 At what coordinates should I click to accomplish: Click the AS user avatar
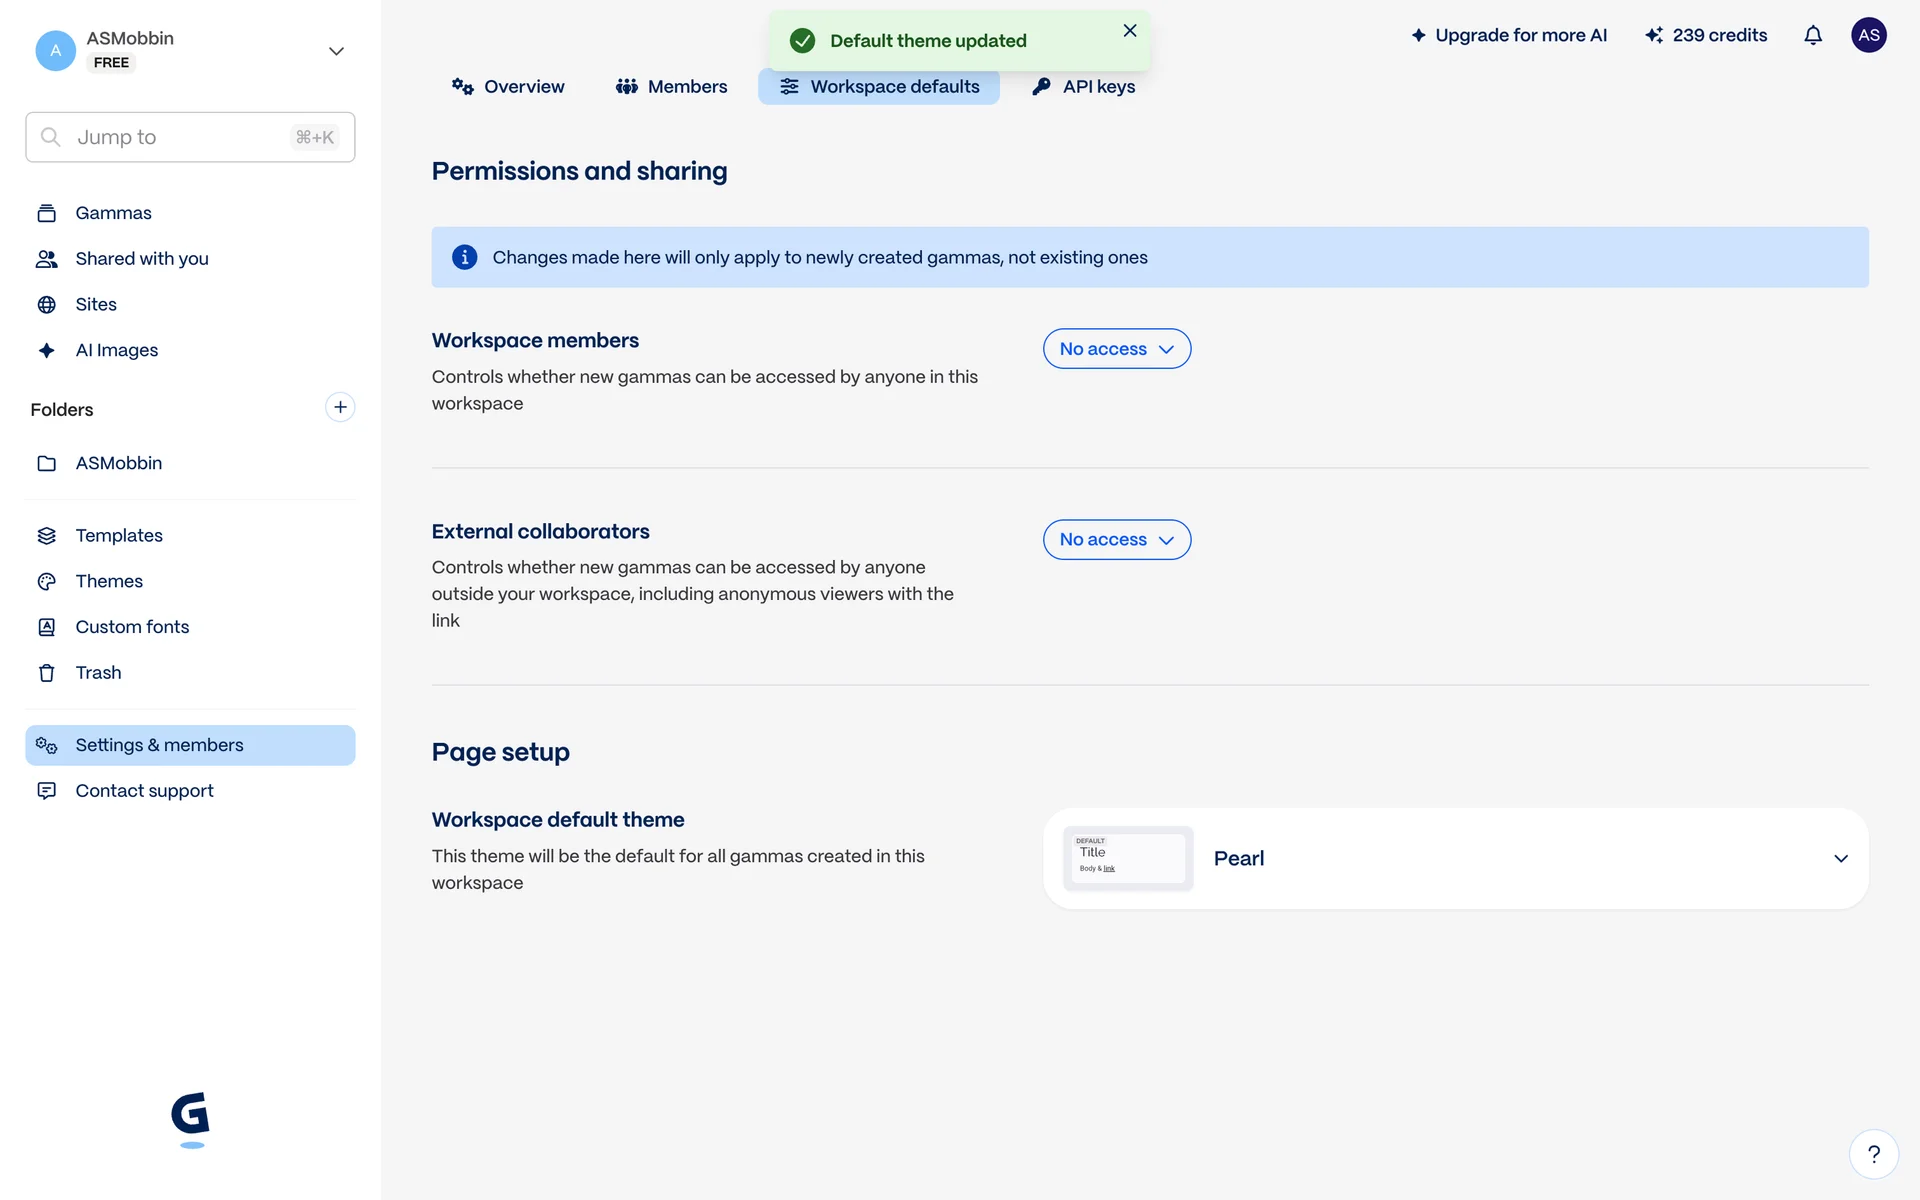(1868, 36)
